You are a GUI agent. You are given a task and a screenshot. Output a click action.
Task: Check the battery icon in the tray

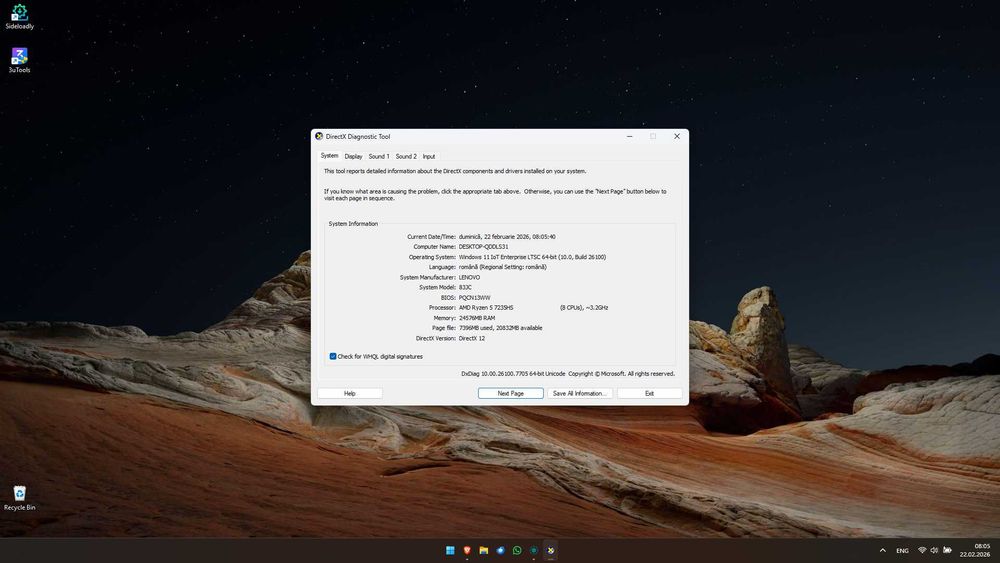pyautogui.click(x=948, y=550)
